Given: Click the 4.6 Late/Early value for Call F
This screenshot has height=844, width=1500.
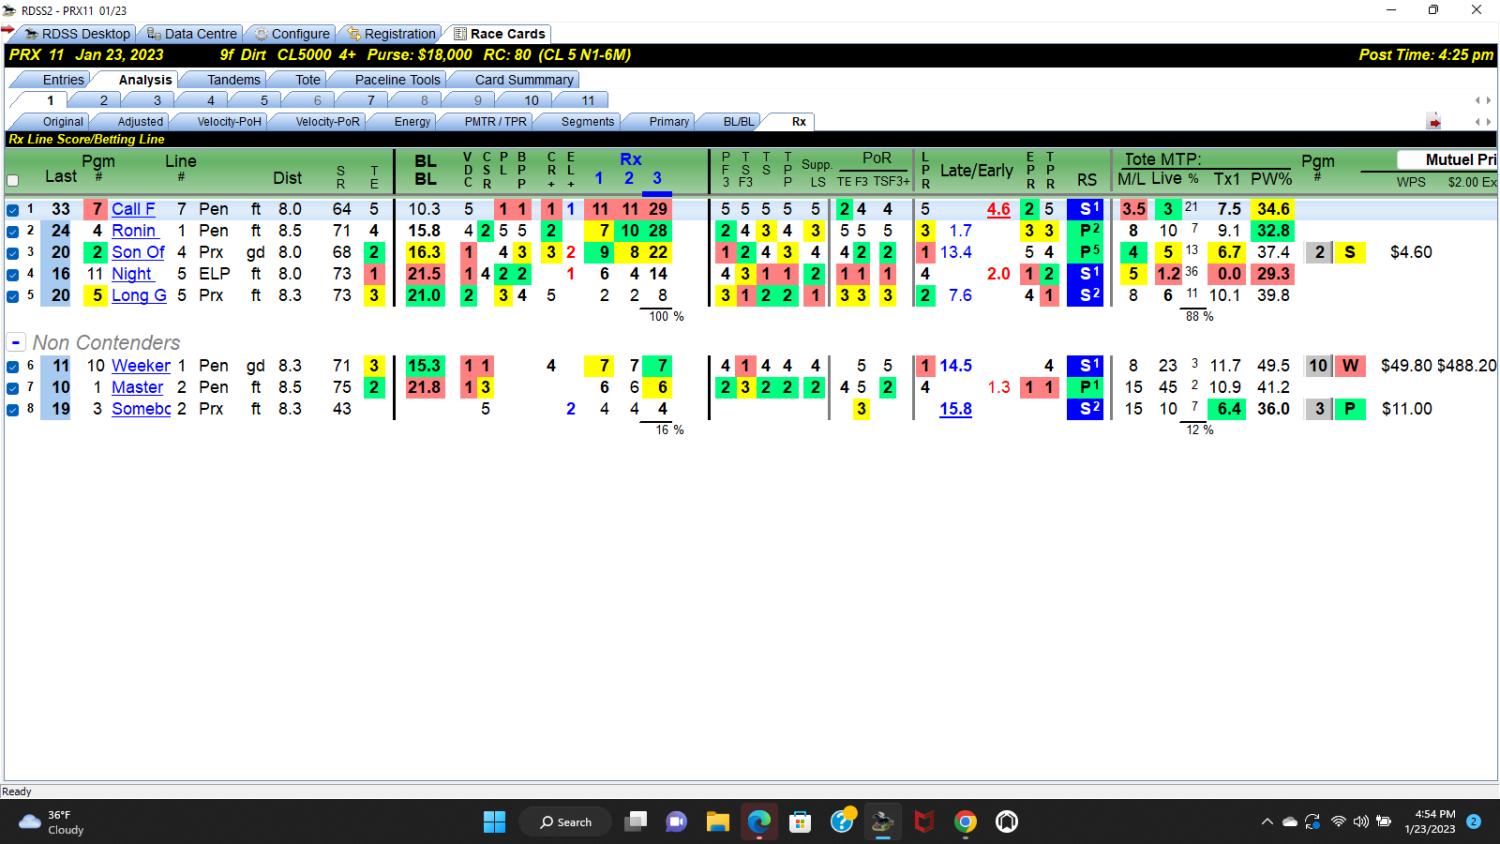Looking at the screenshot, I should (998, 209).
